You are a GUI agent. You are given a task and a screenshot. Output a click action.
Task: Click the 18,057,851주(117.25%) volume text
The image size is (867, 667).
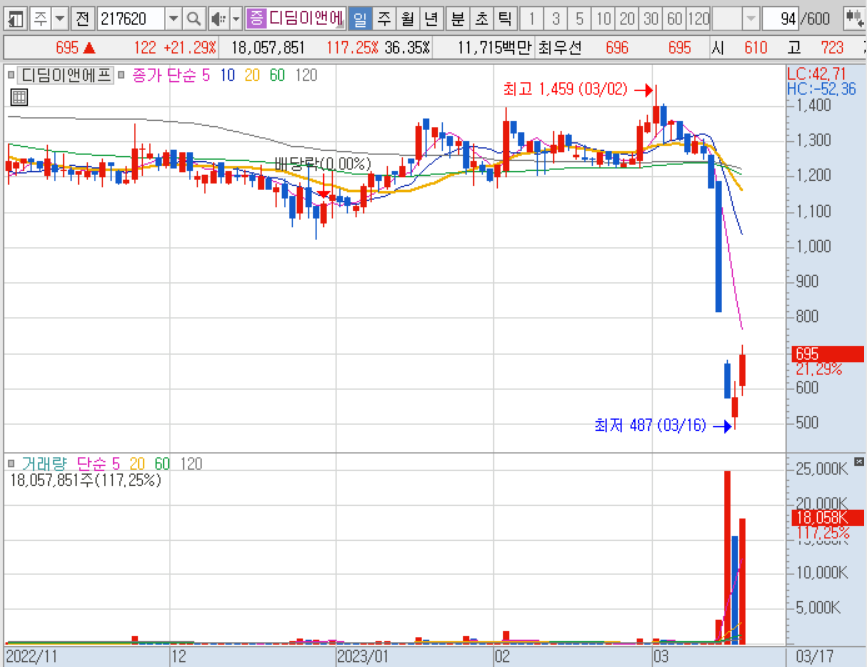pos(86,480)
